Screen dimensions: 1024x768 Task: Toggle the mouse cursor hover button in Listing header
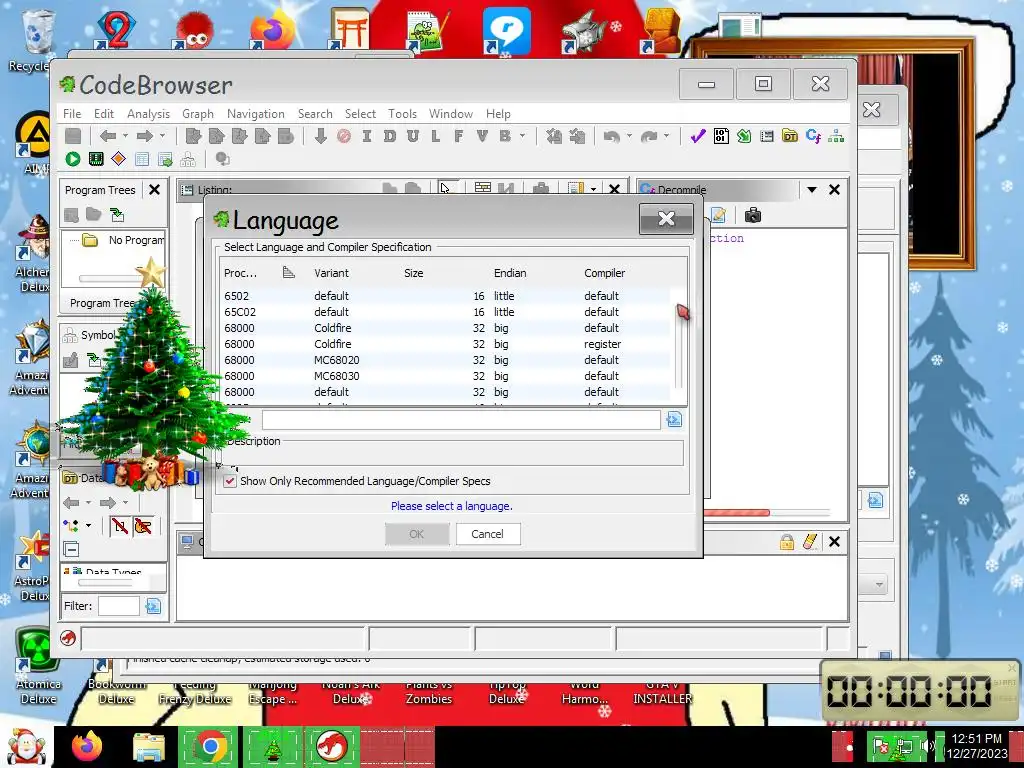(447, 188)
